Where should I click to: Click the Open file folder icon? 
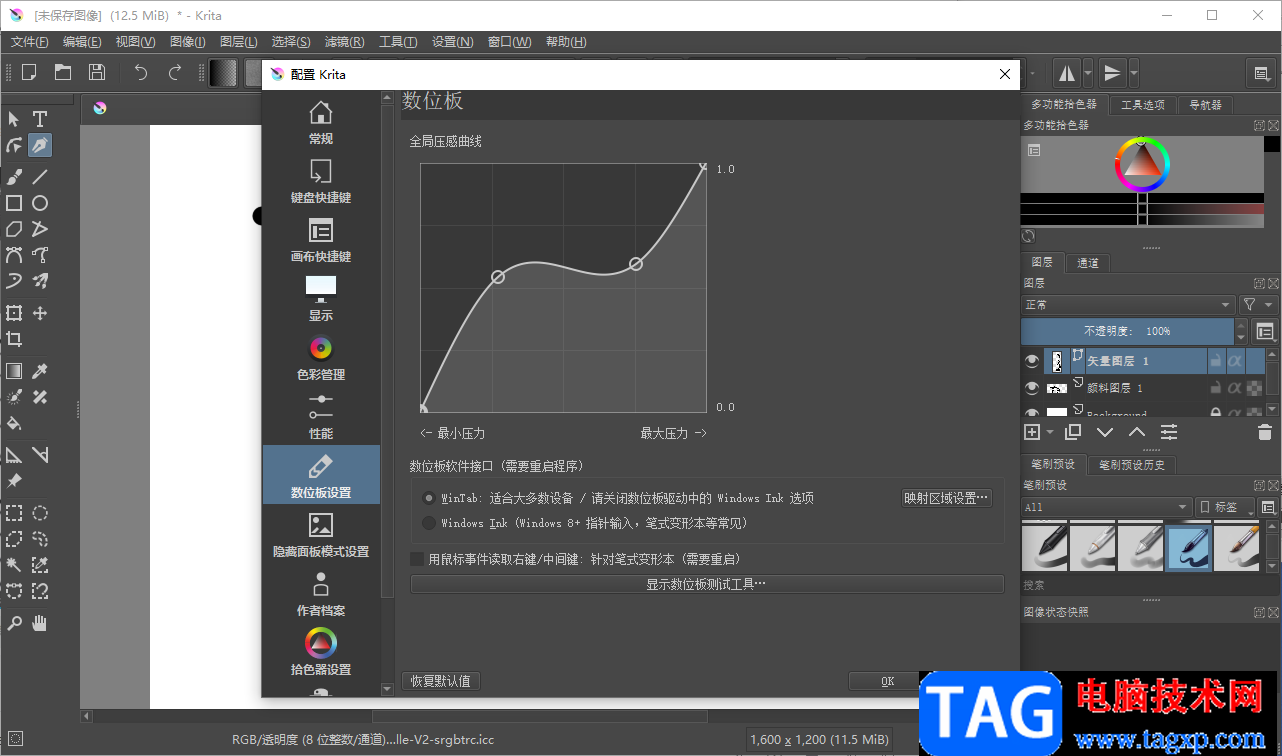coord(63,72)
